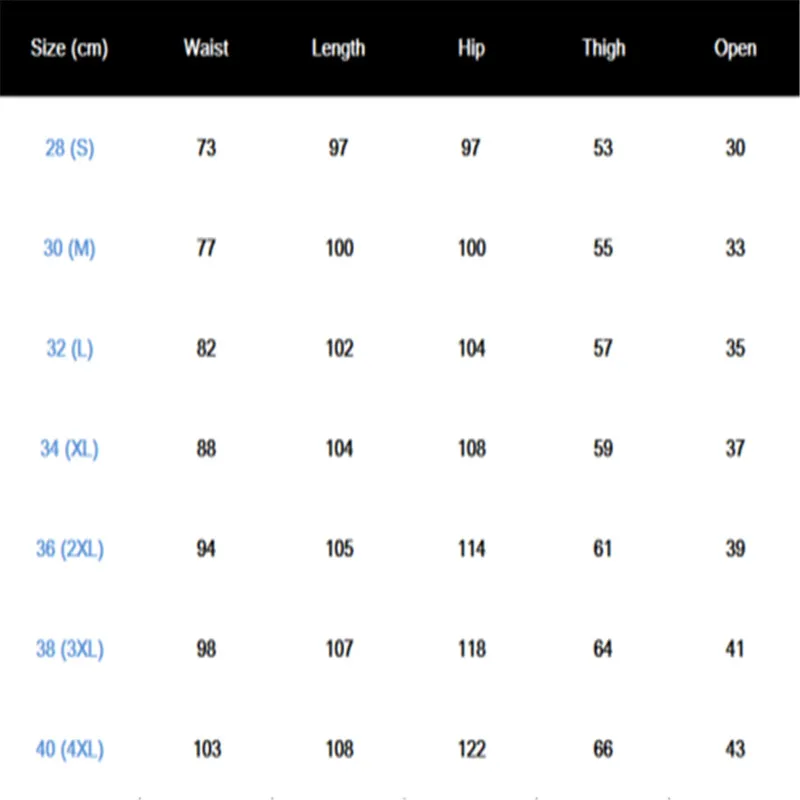Image resolution: width=800 pixels, height=800 pixels.
Task: Click the Size (cm) header
Action: pyautogui.click(x=69, y=48)
